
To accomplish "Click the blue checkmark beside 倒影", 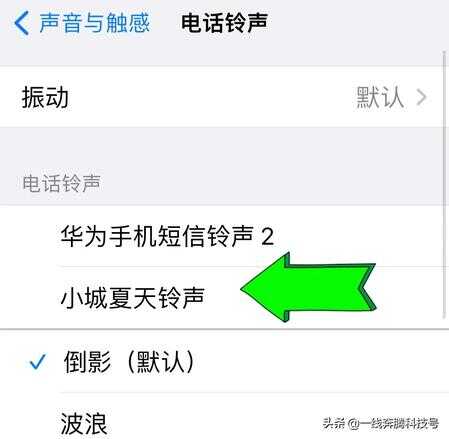I will 37,362.
